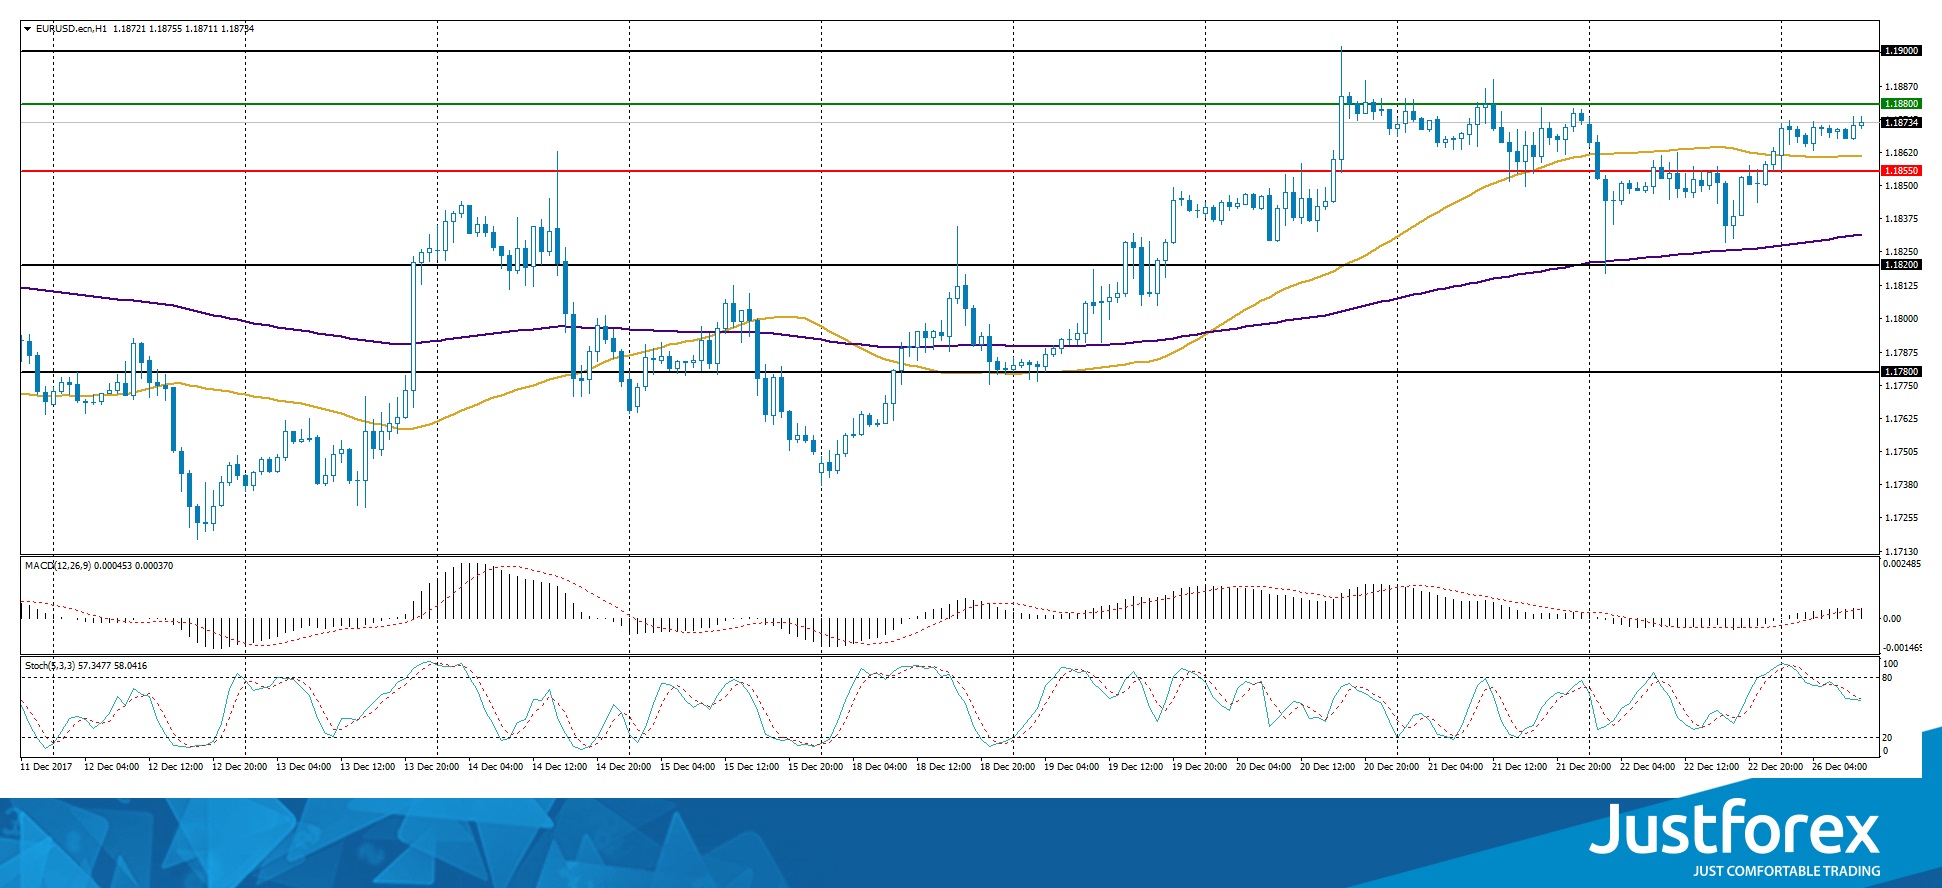Click the 1.18870 price axis label

(x=1901, y=87)
